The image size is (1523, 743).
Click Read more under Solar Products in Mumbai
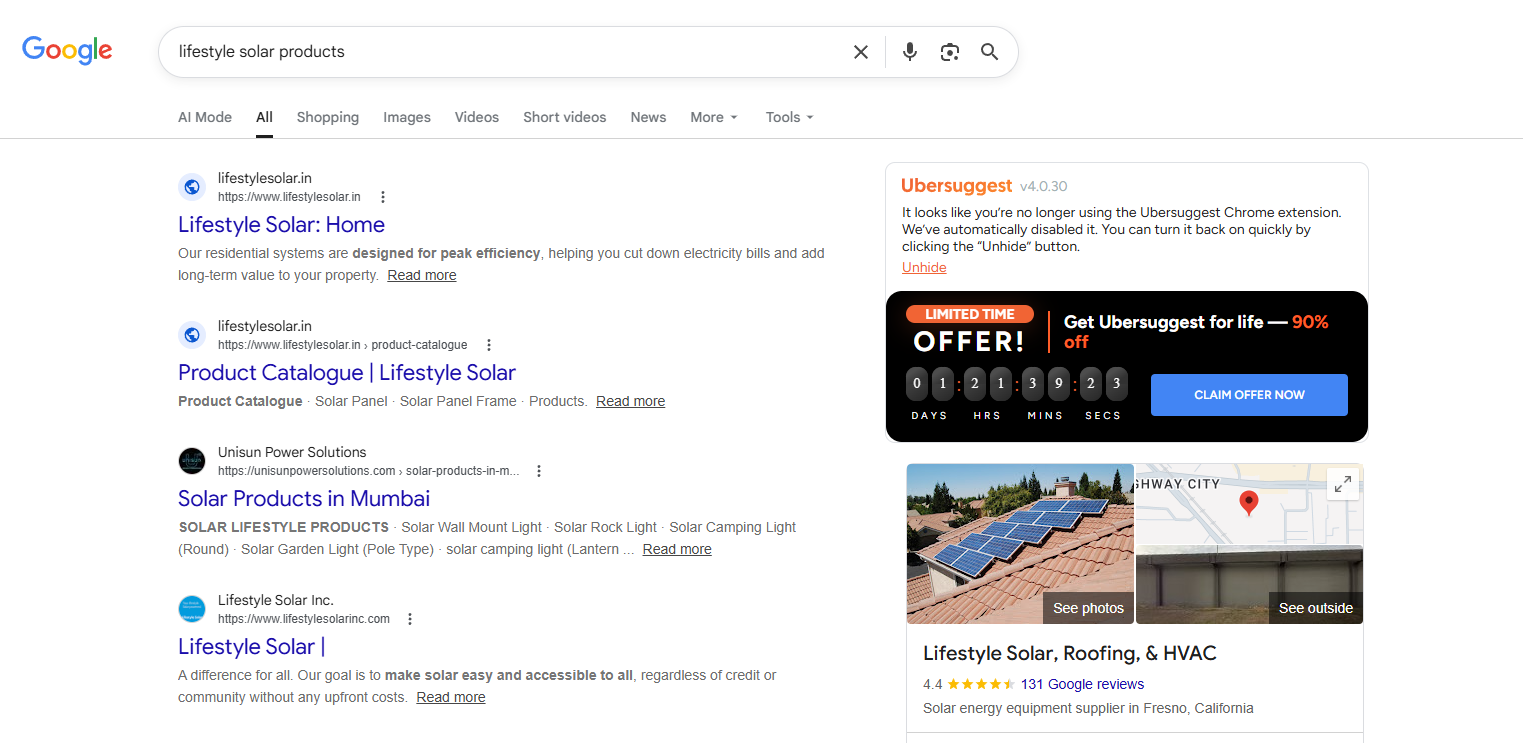677,549
